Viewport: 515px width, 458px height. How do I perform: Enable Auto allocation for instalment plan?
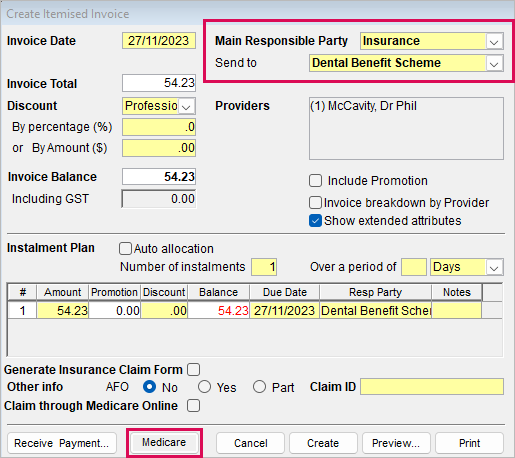(125, 249)
